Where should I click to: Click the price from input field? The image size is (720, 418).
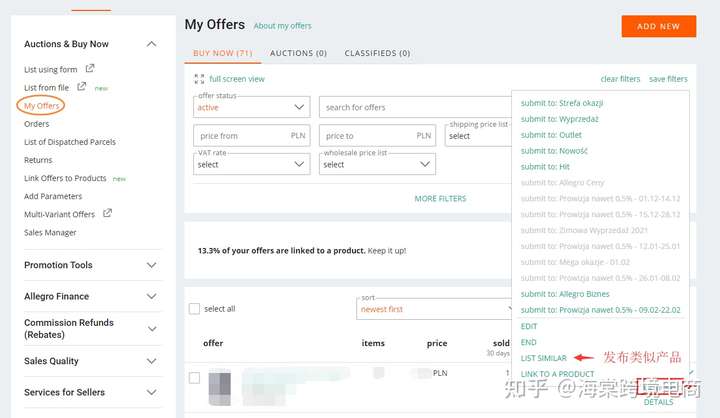click(252, 136)
